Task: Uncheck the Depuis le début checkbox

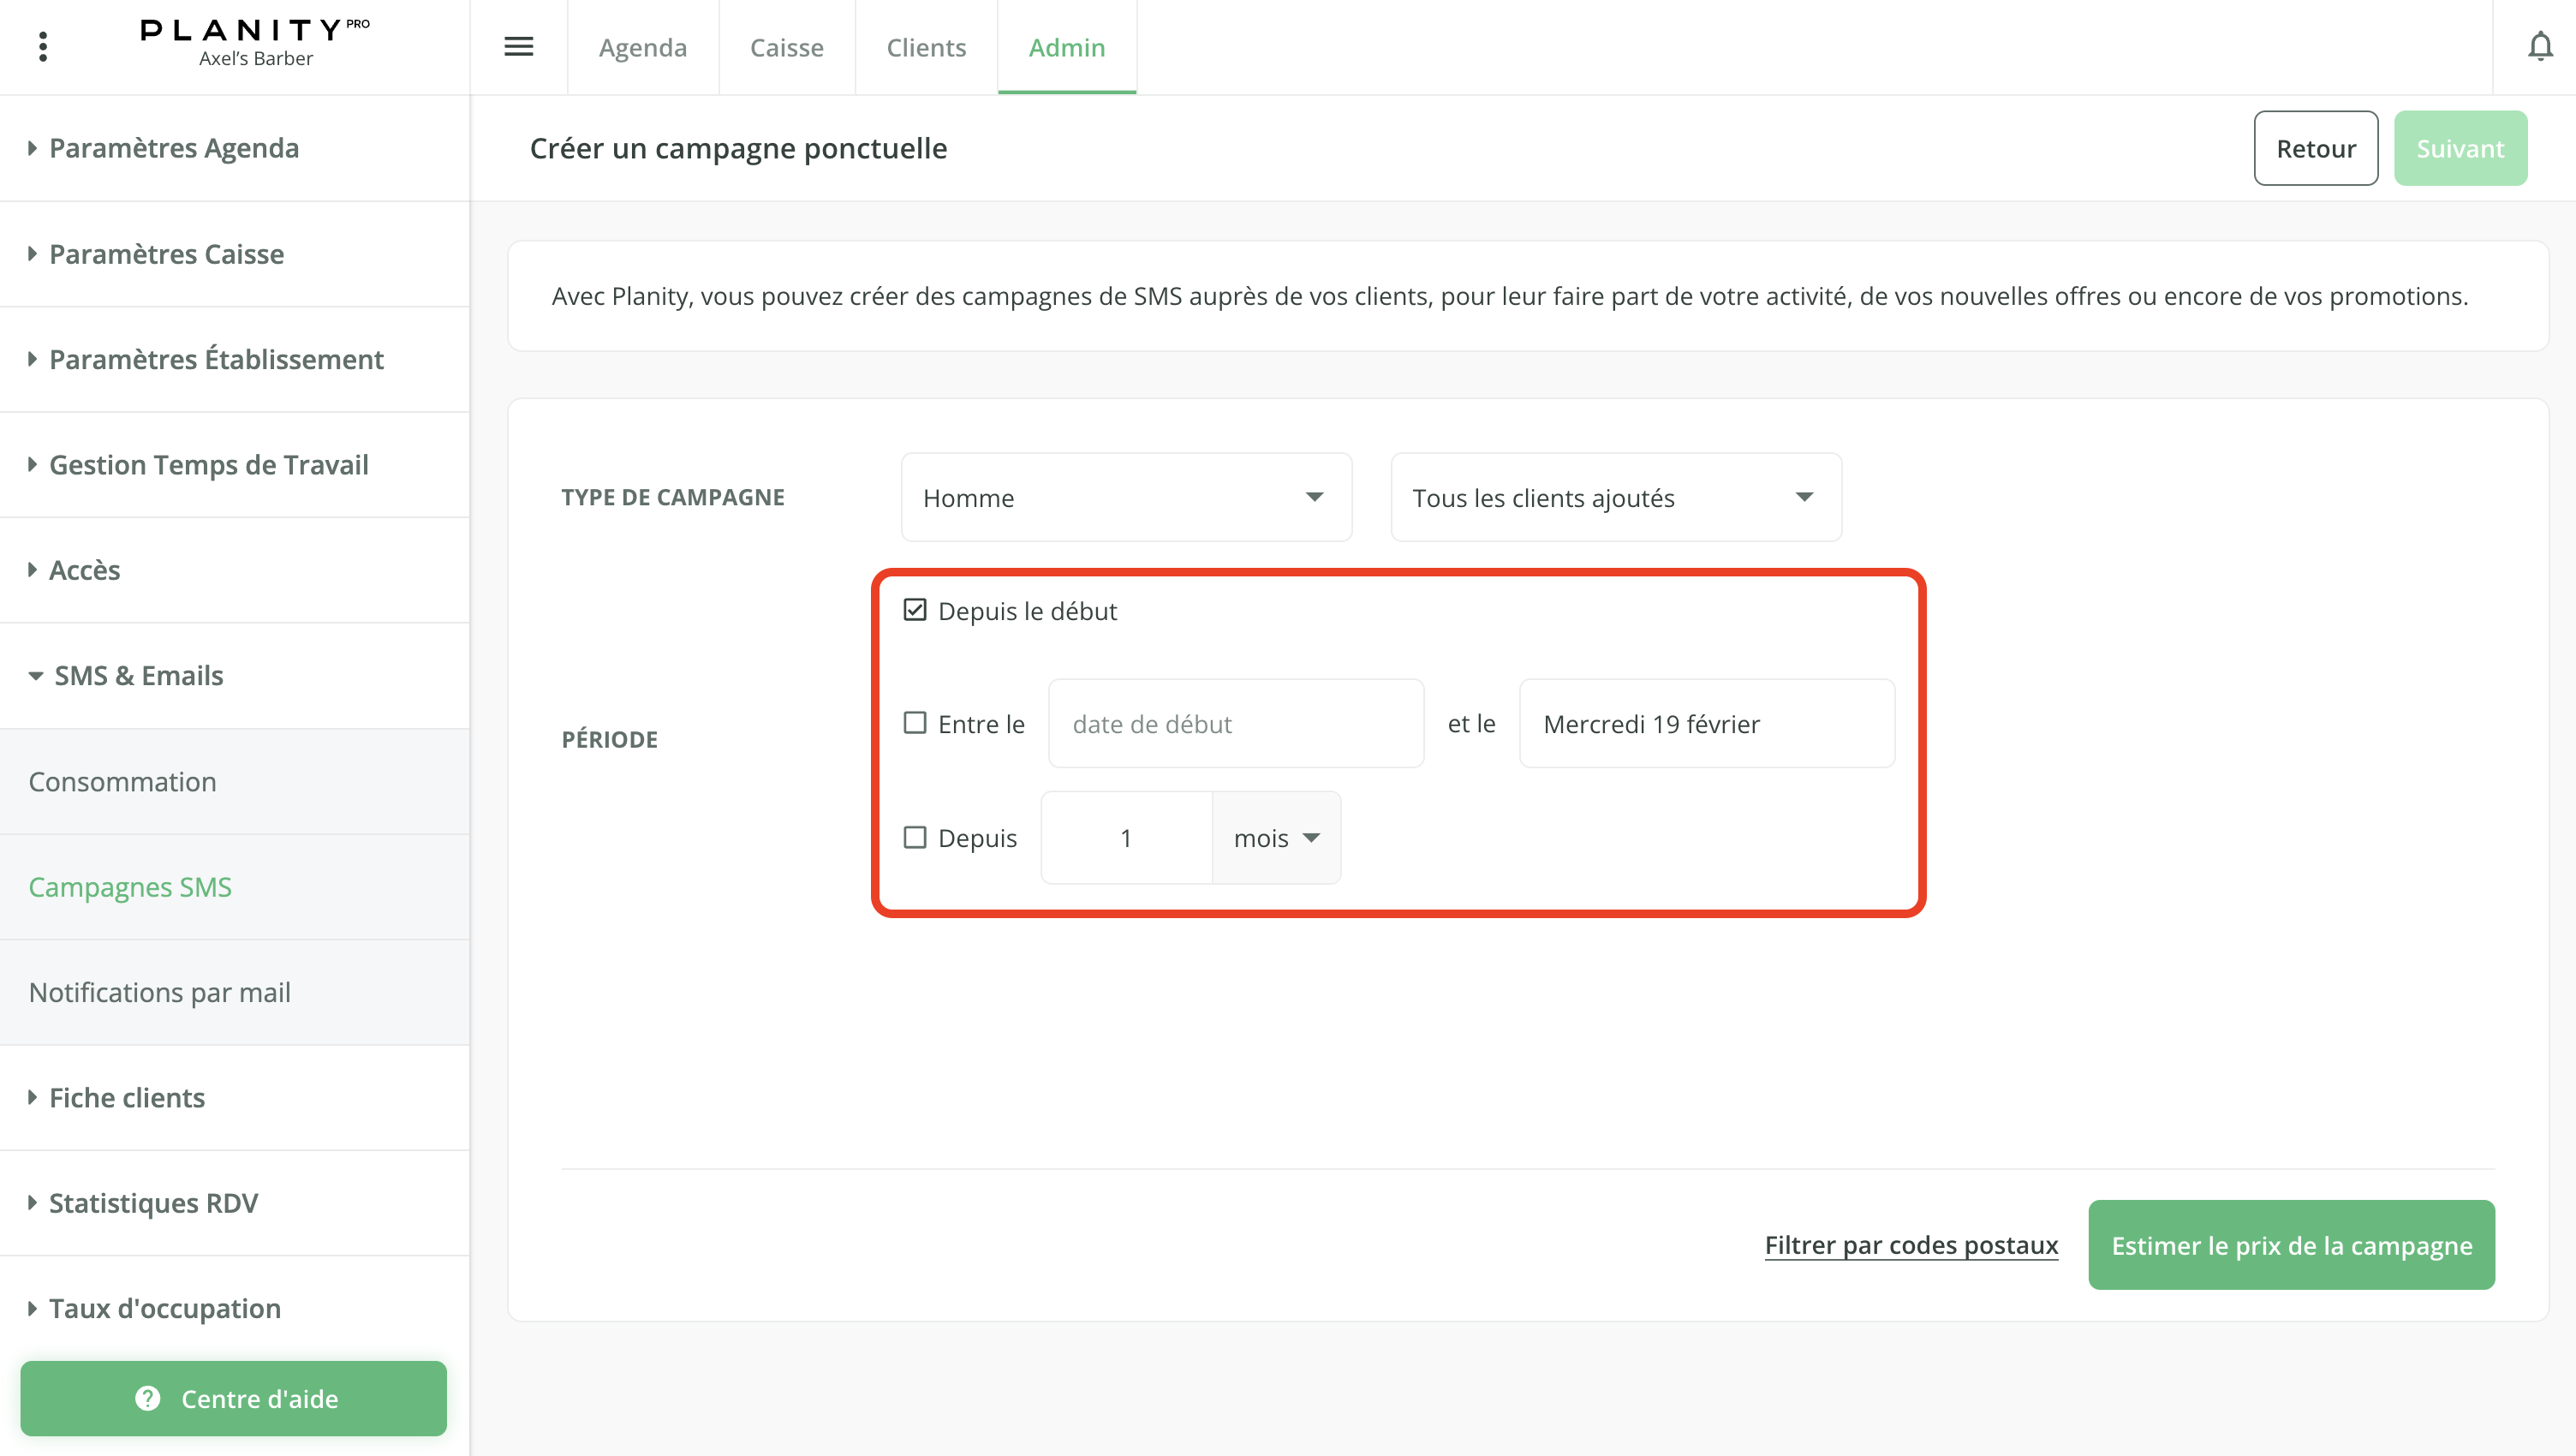Action: pos(915,610)
